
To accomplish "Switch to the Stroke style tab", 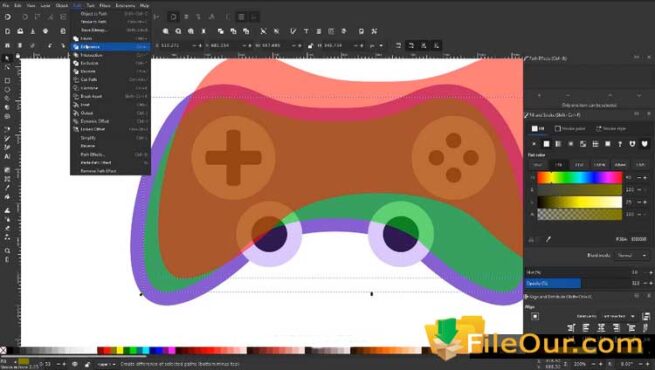I will pyautogui.click(x=611, y=129).
